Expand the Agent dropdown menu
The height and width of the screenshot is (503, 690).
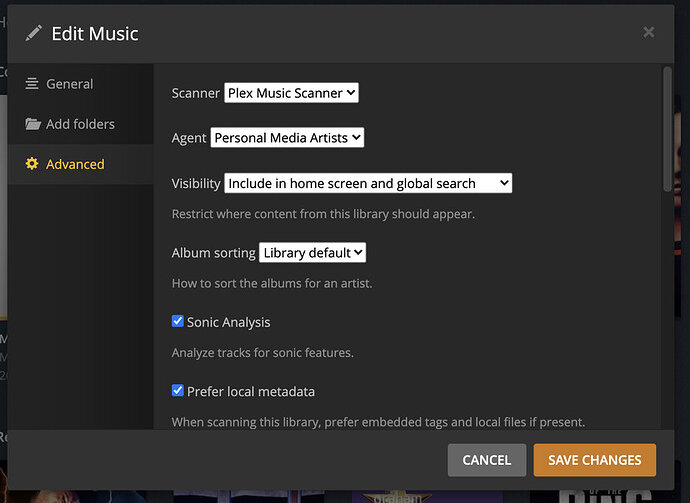pos(287,138)
